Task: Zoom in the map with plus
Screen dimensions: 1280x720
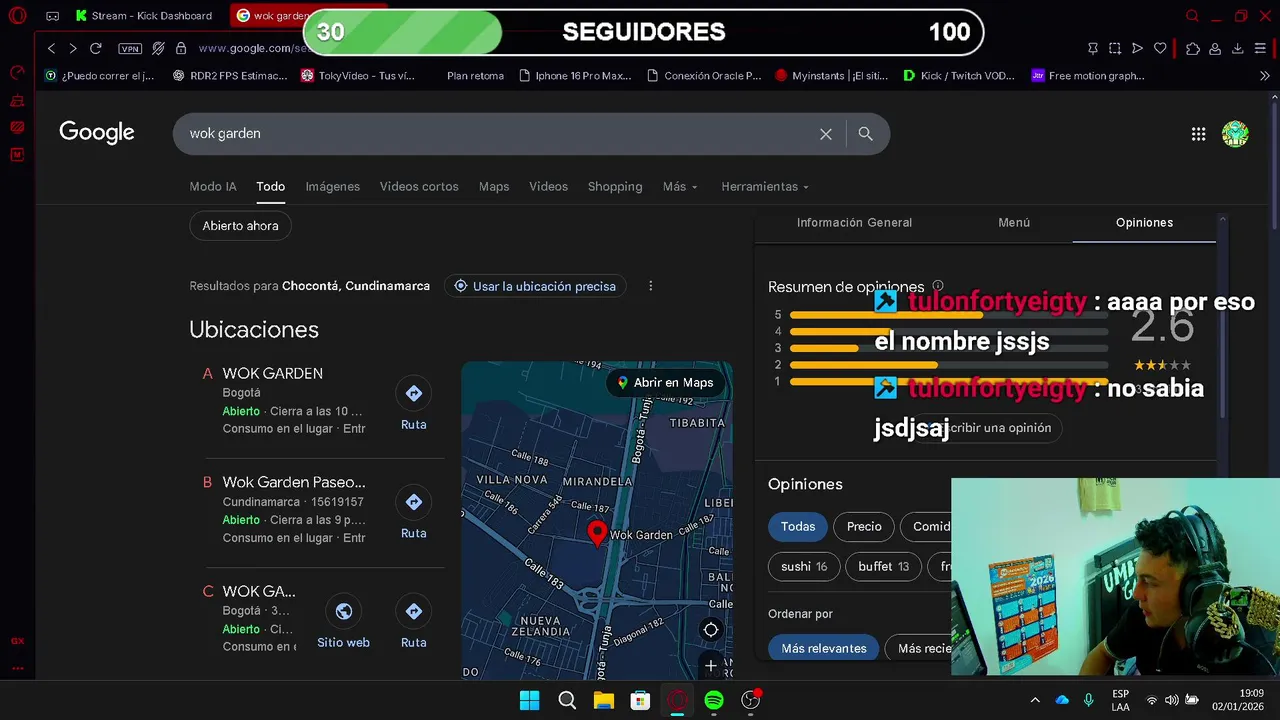Action: point(711,665)
